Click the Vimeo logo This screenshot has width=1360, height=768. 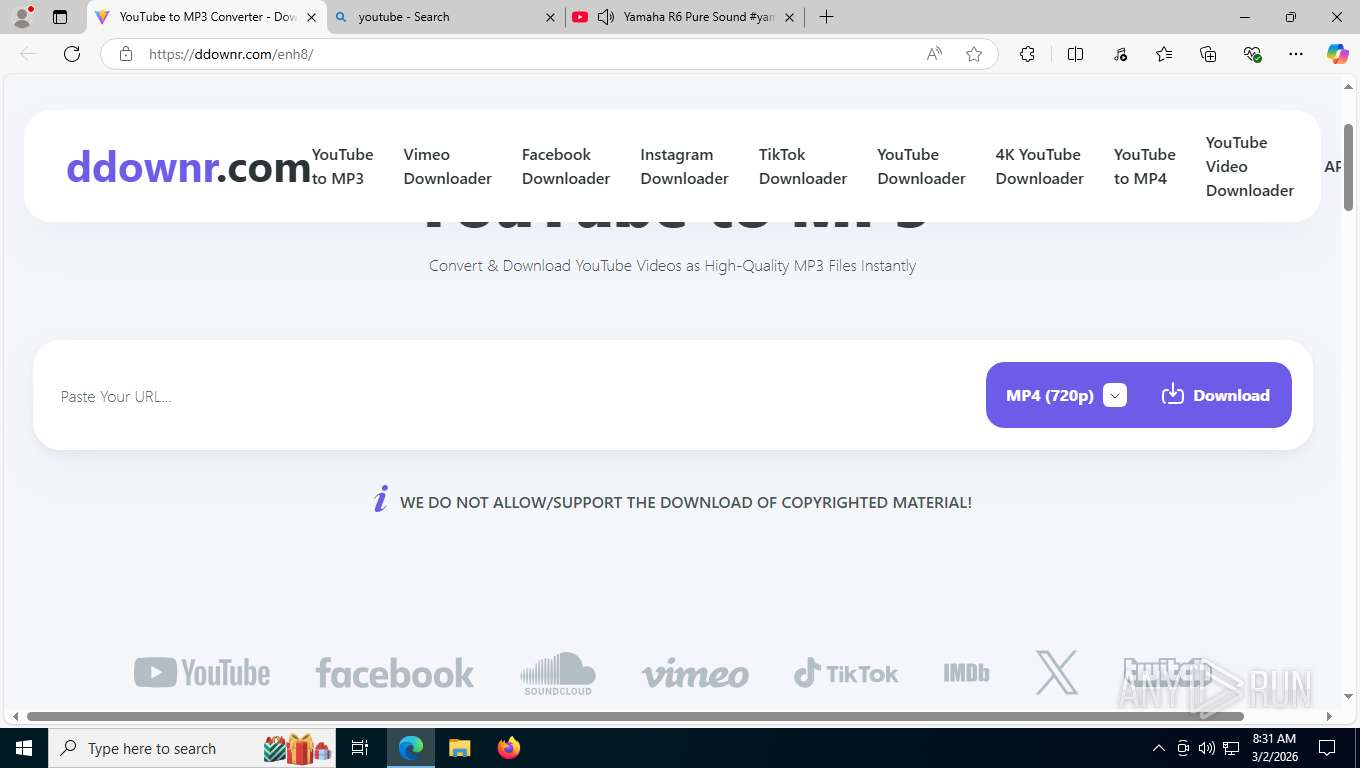point(695,674)
